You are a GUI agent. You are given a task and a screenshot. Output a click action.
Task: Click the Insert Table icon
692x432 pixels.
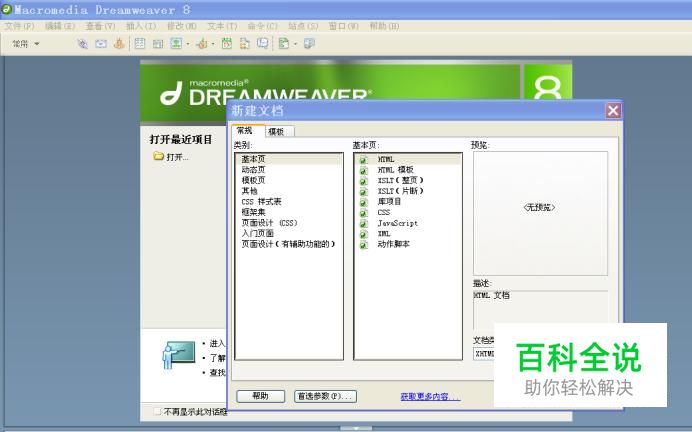pyautogui.click(x=140, y=43)
